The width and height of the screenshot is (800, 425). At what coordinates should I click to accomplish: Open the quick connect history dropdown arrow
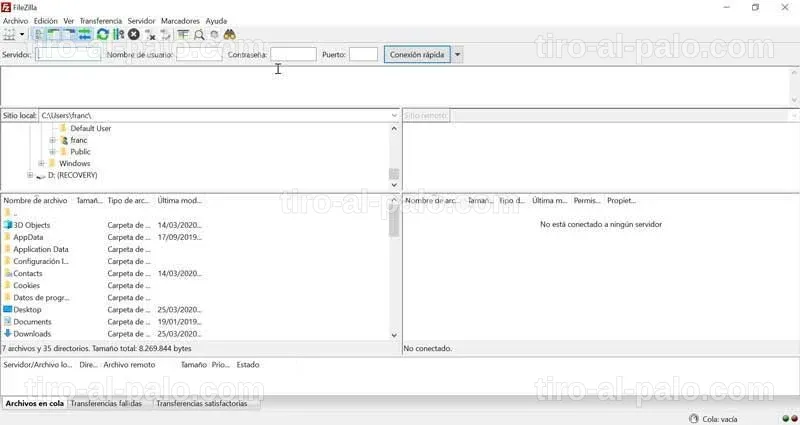tap(457, 55)
